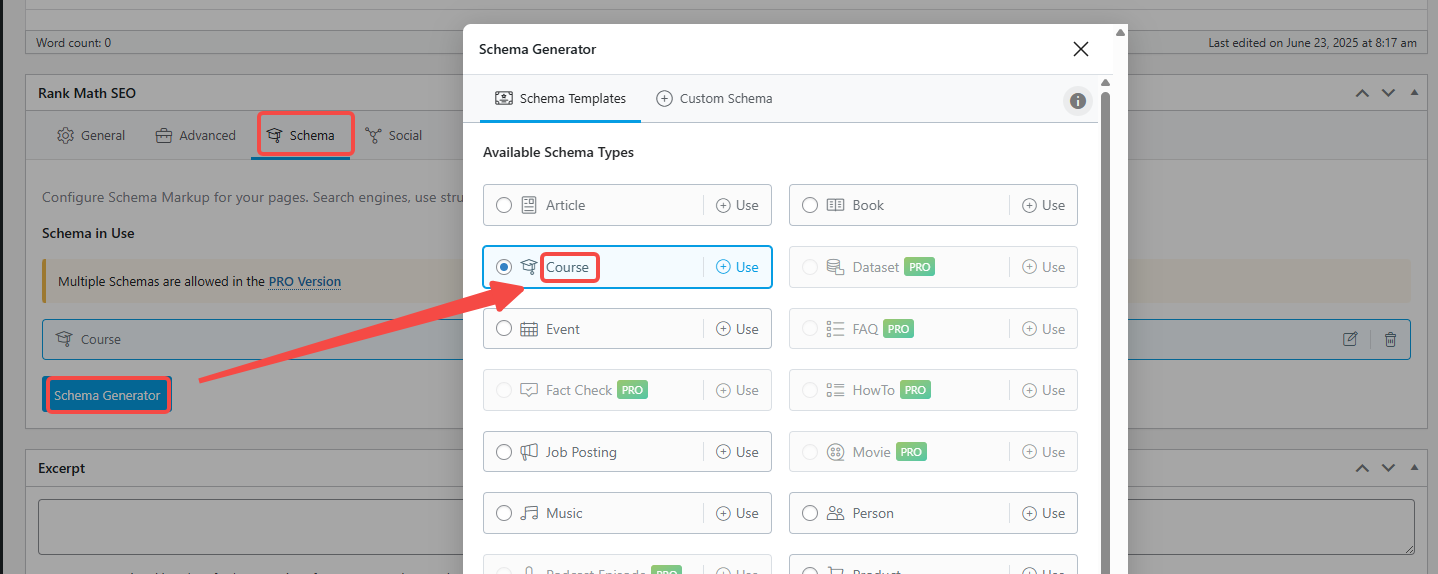Select the Article radio button
Screen dimensions: 1438x574
(504, 205)
